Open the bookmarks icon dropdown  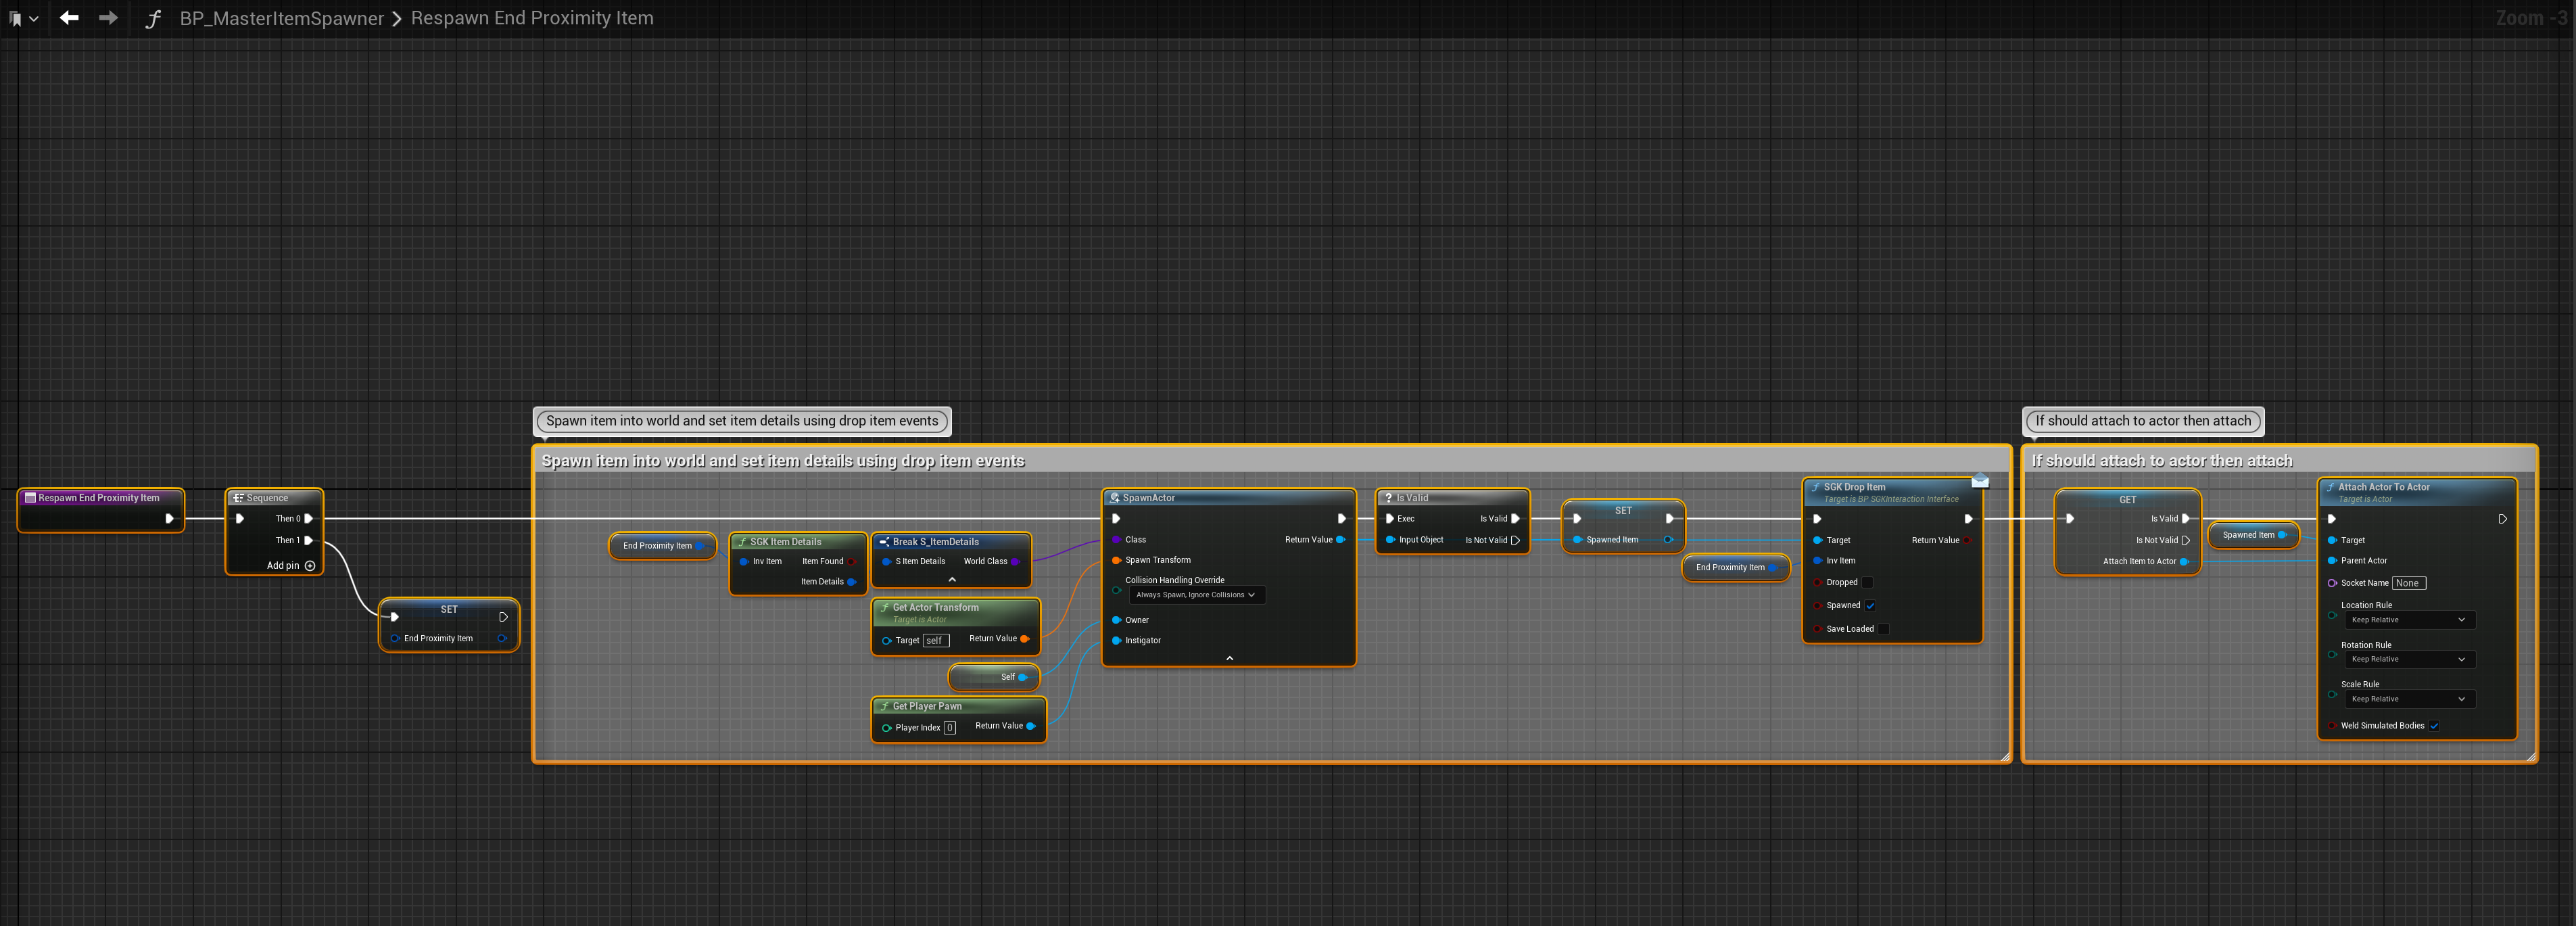click(23, 18)
